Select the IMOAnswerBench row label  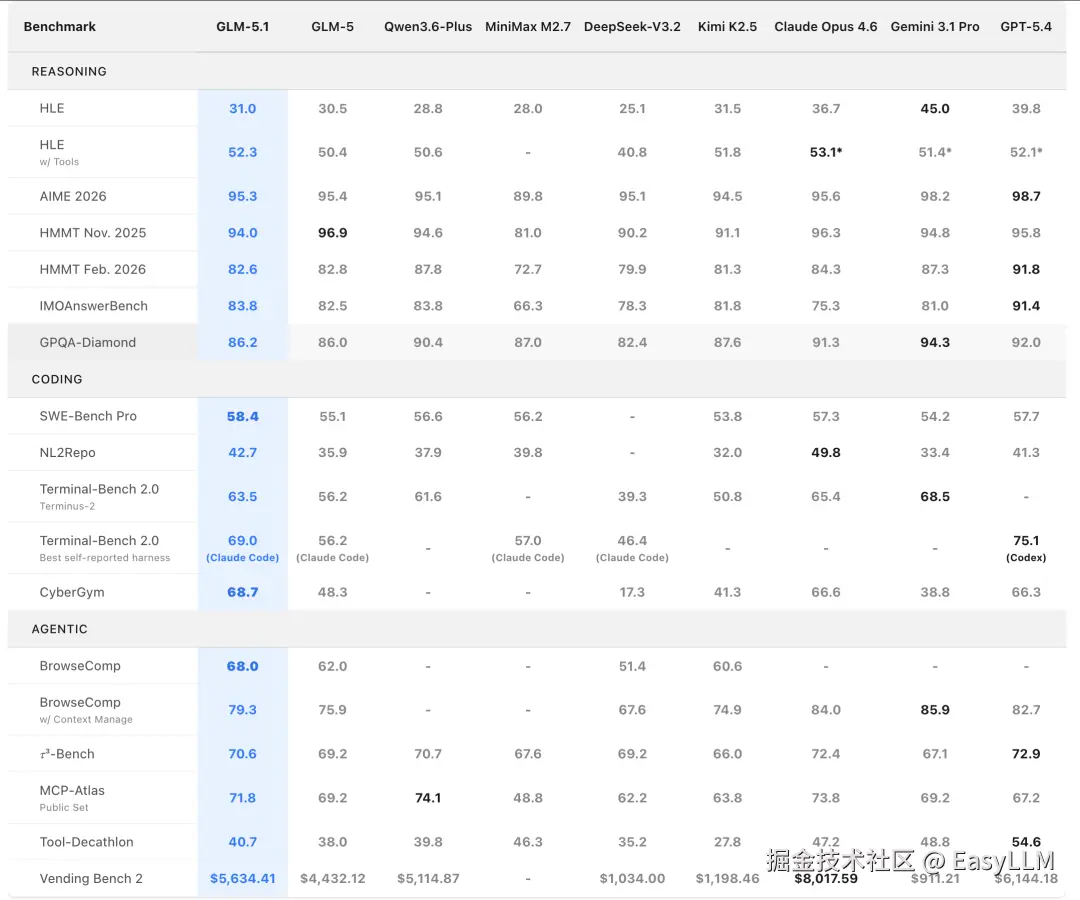click(x=94, y=306)
